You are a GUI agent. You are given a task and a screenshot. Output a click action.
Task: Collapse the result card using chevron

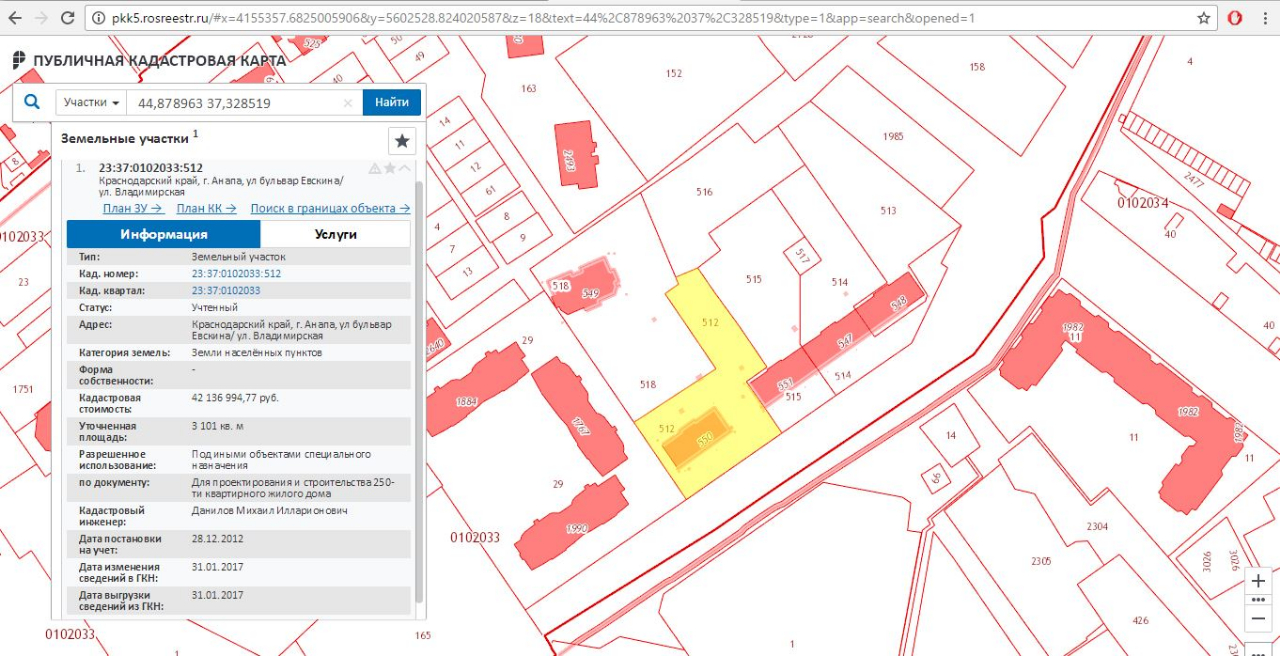[x=405, y=168]
